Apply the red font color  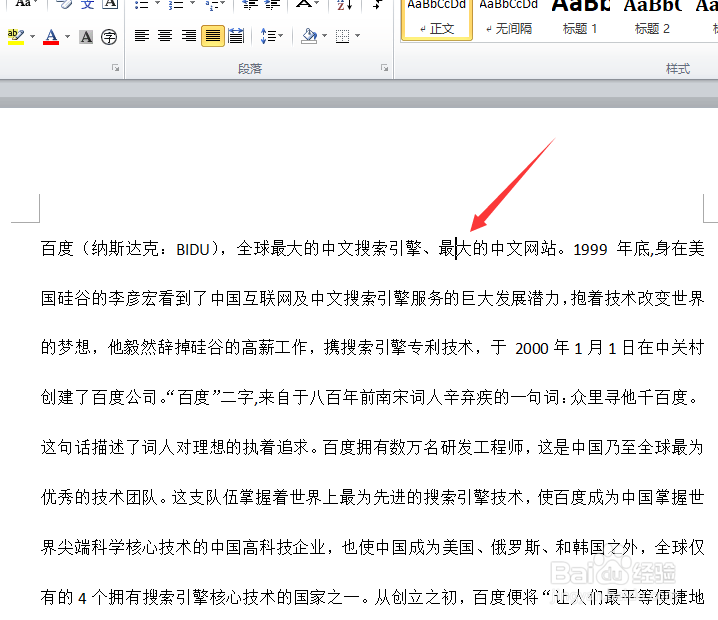(51, 36)
